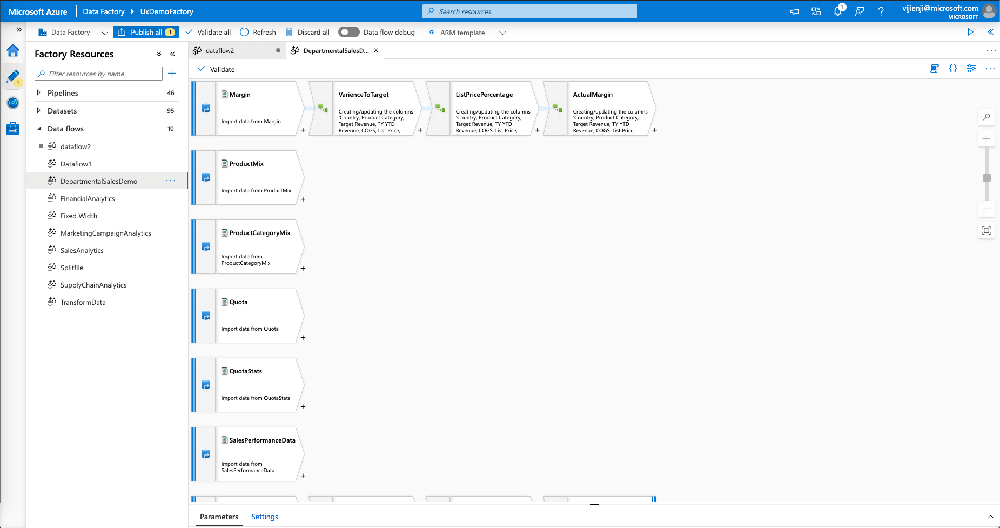Open the data flow script icon
The height and width of the screenshot is (528, 1000).
point(934,68)
